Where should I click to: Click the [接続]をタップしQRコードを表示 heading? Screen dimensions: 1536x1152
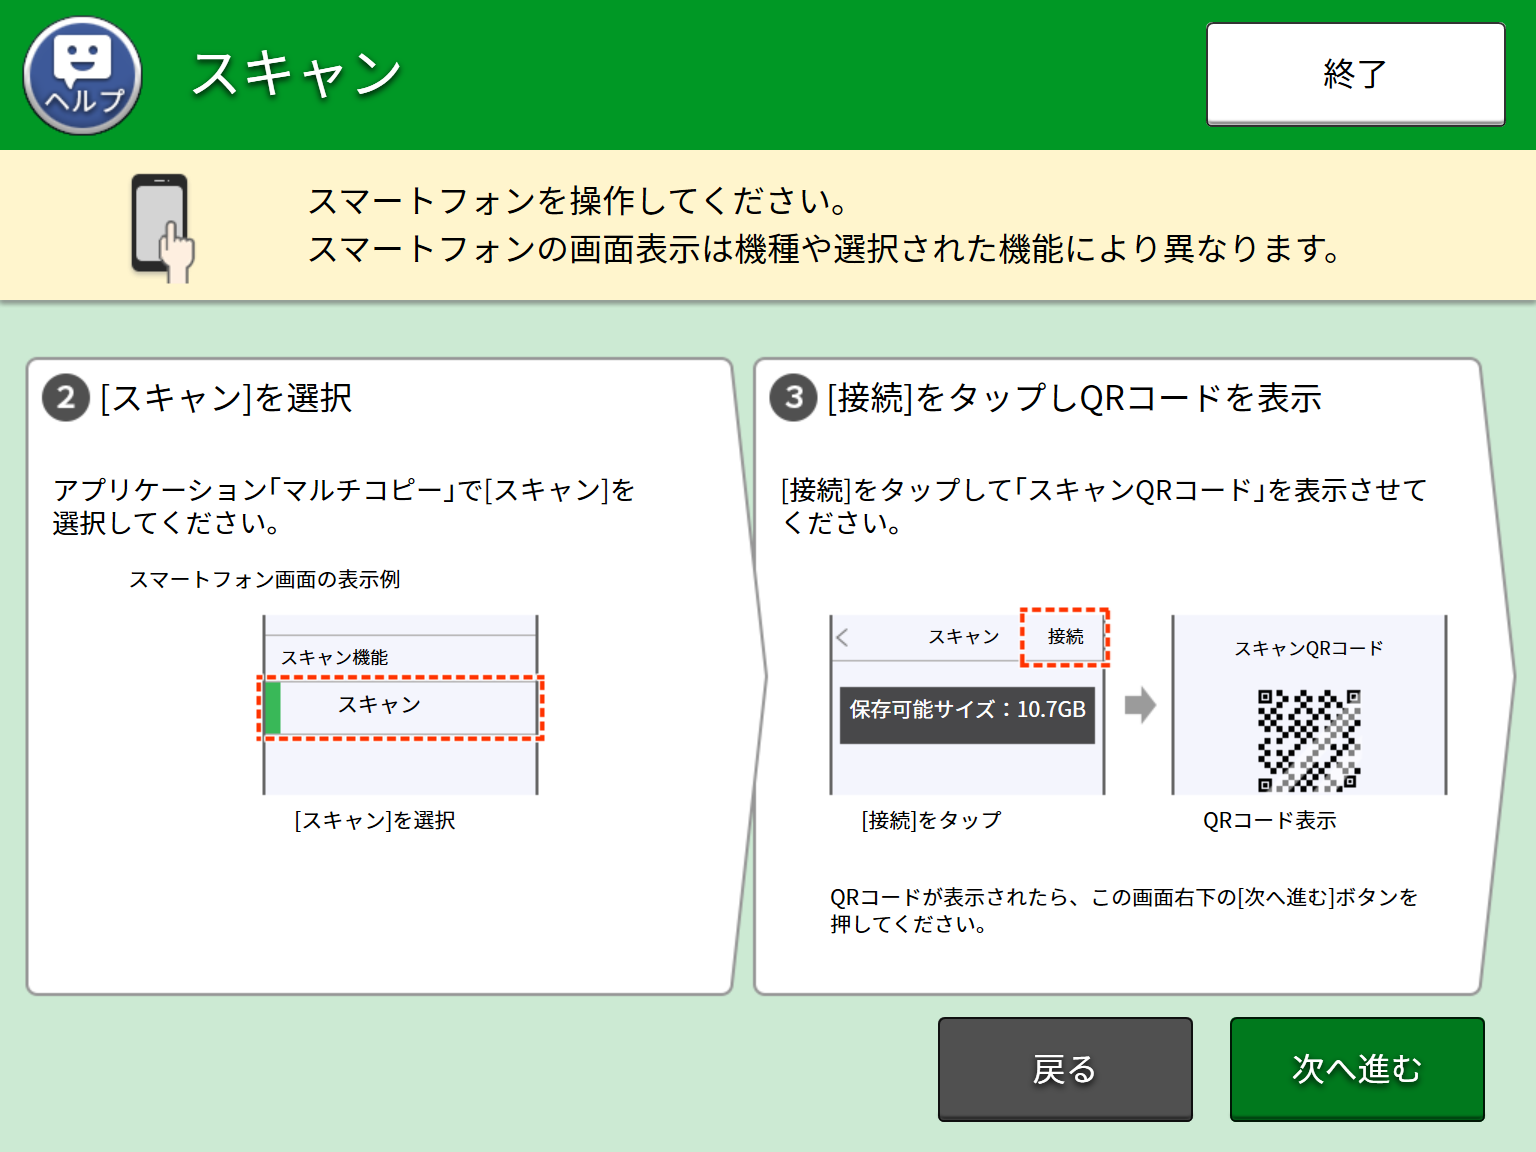point(1074,398)
